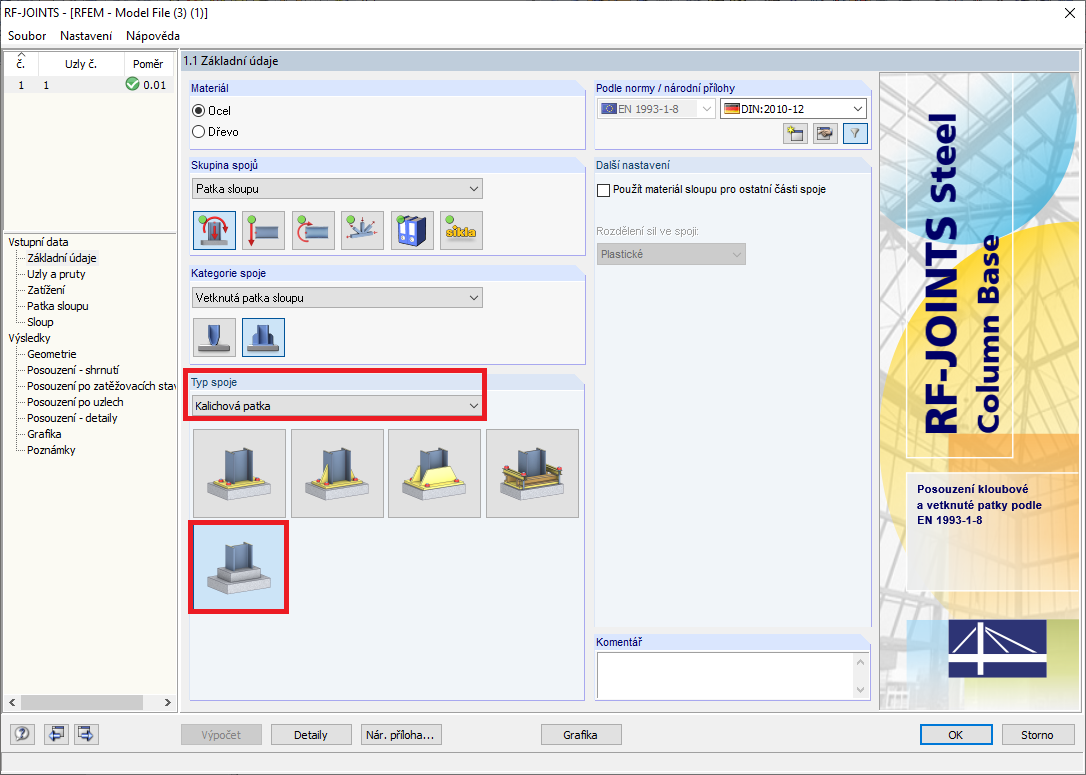Open the Skupina spojů Patka sloupu dropdown
This screenshot has width=1086, height=775.
(x=337, y=188)
